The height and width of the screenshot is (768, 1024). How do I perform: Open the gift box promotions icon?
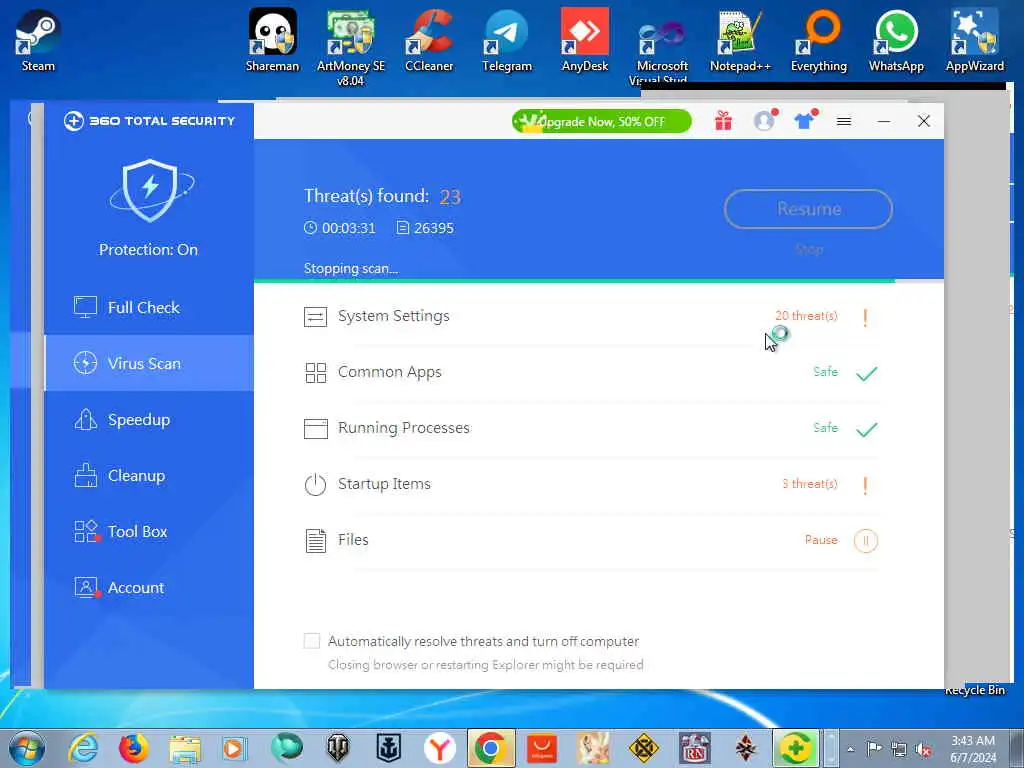[x=723, y=121]
